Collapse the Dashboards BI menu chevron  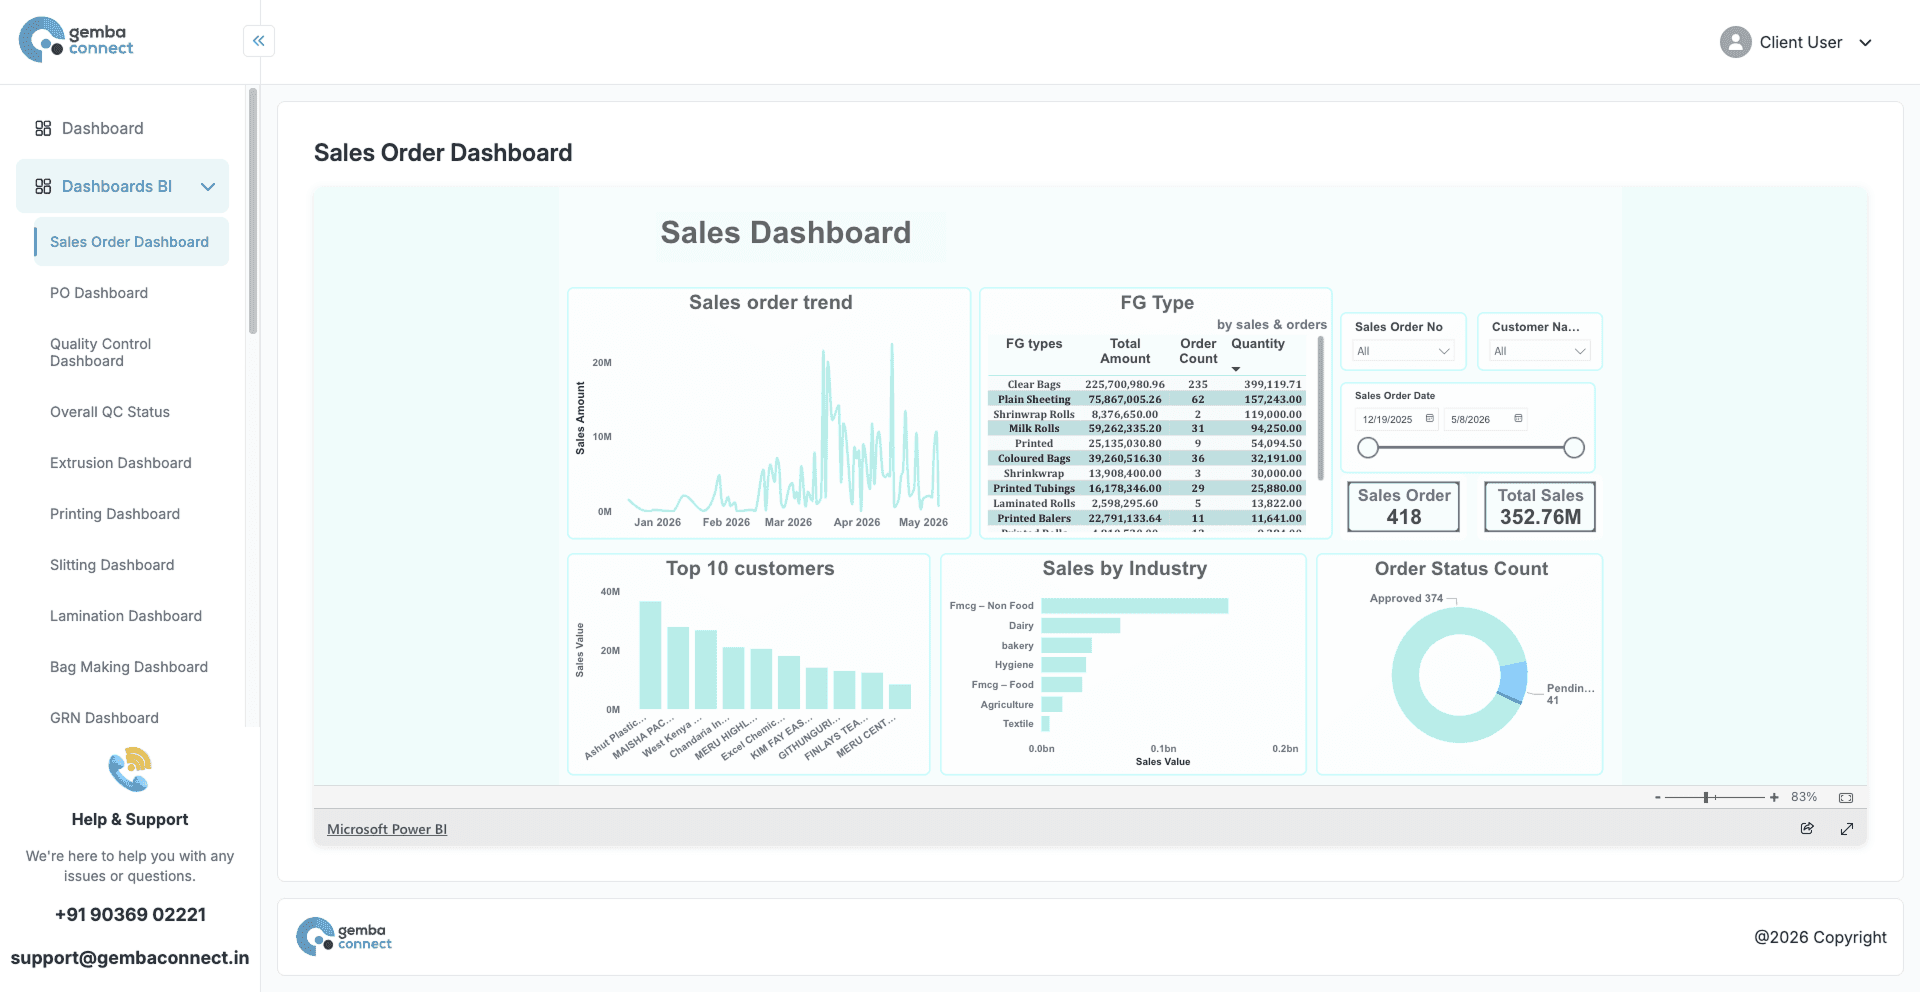[x=208, y=187]
